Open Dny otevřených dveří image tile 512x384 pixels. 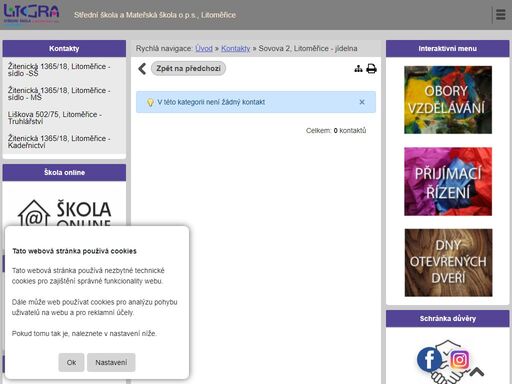click(x=448, y=263)
